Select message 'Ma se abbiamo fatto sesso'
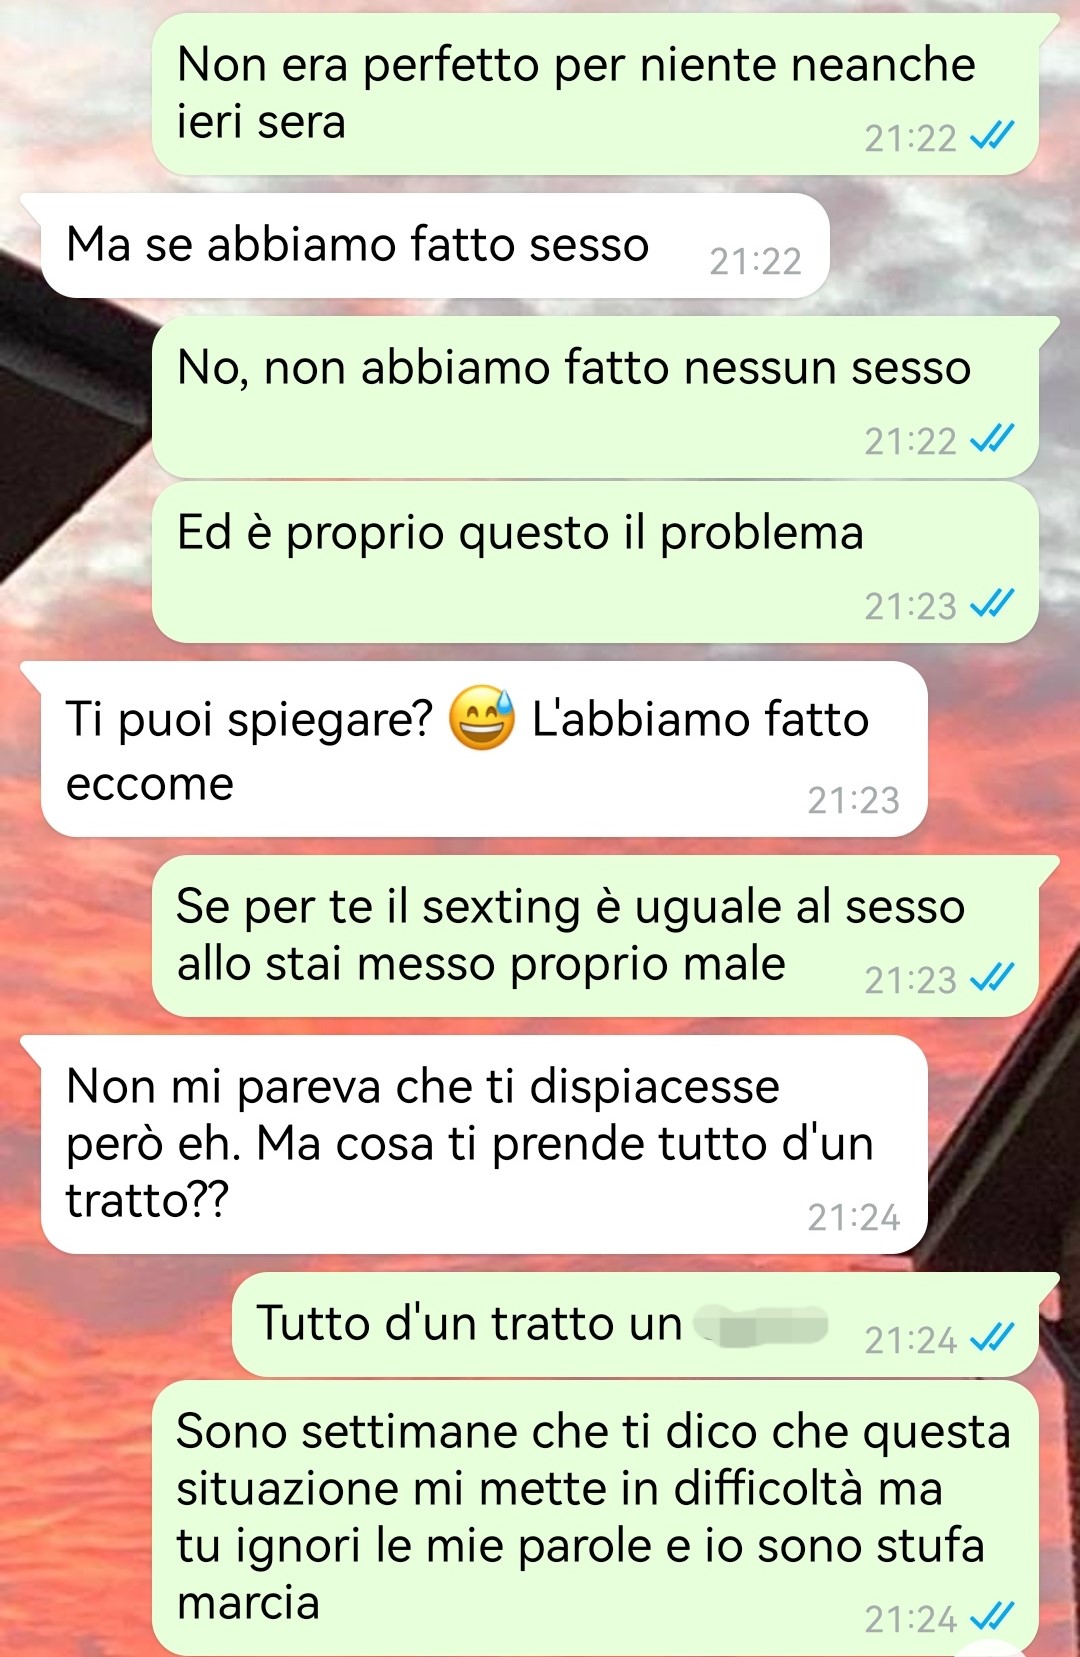 tap(435, 246)
